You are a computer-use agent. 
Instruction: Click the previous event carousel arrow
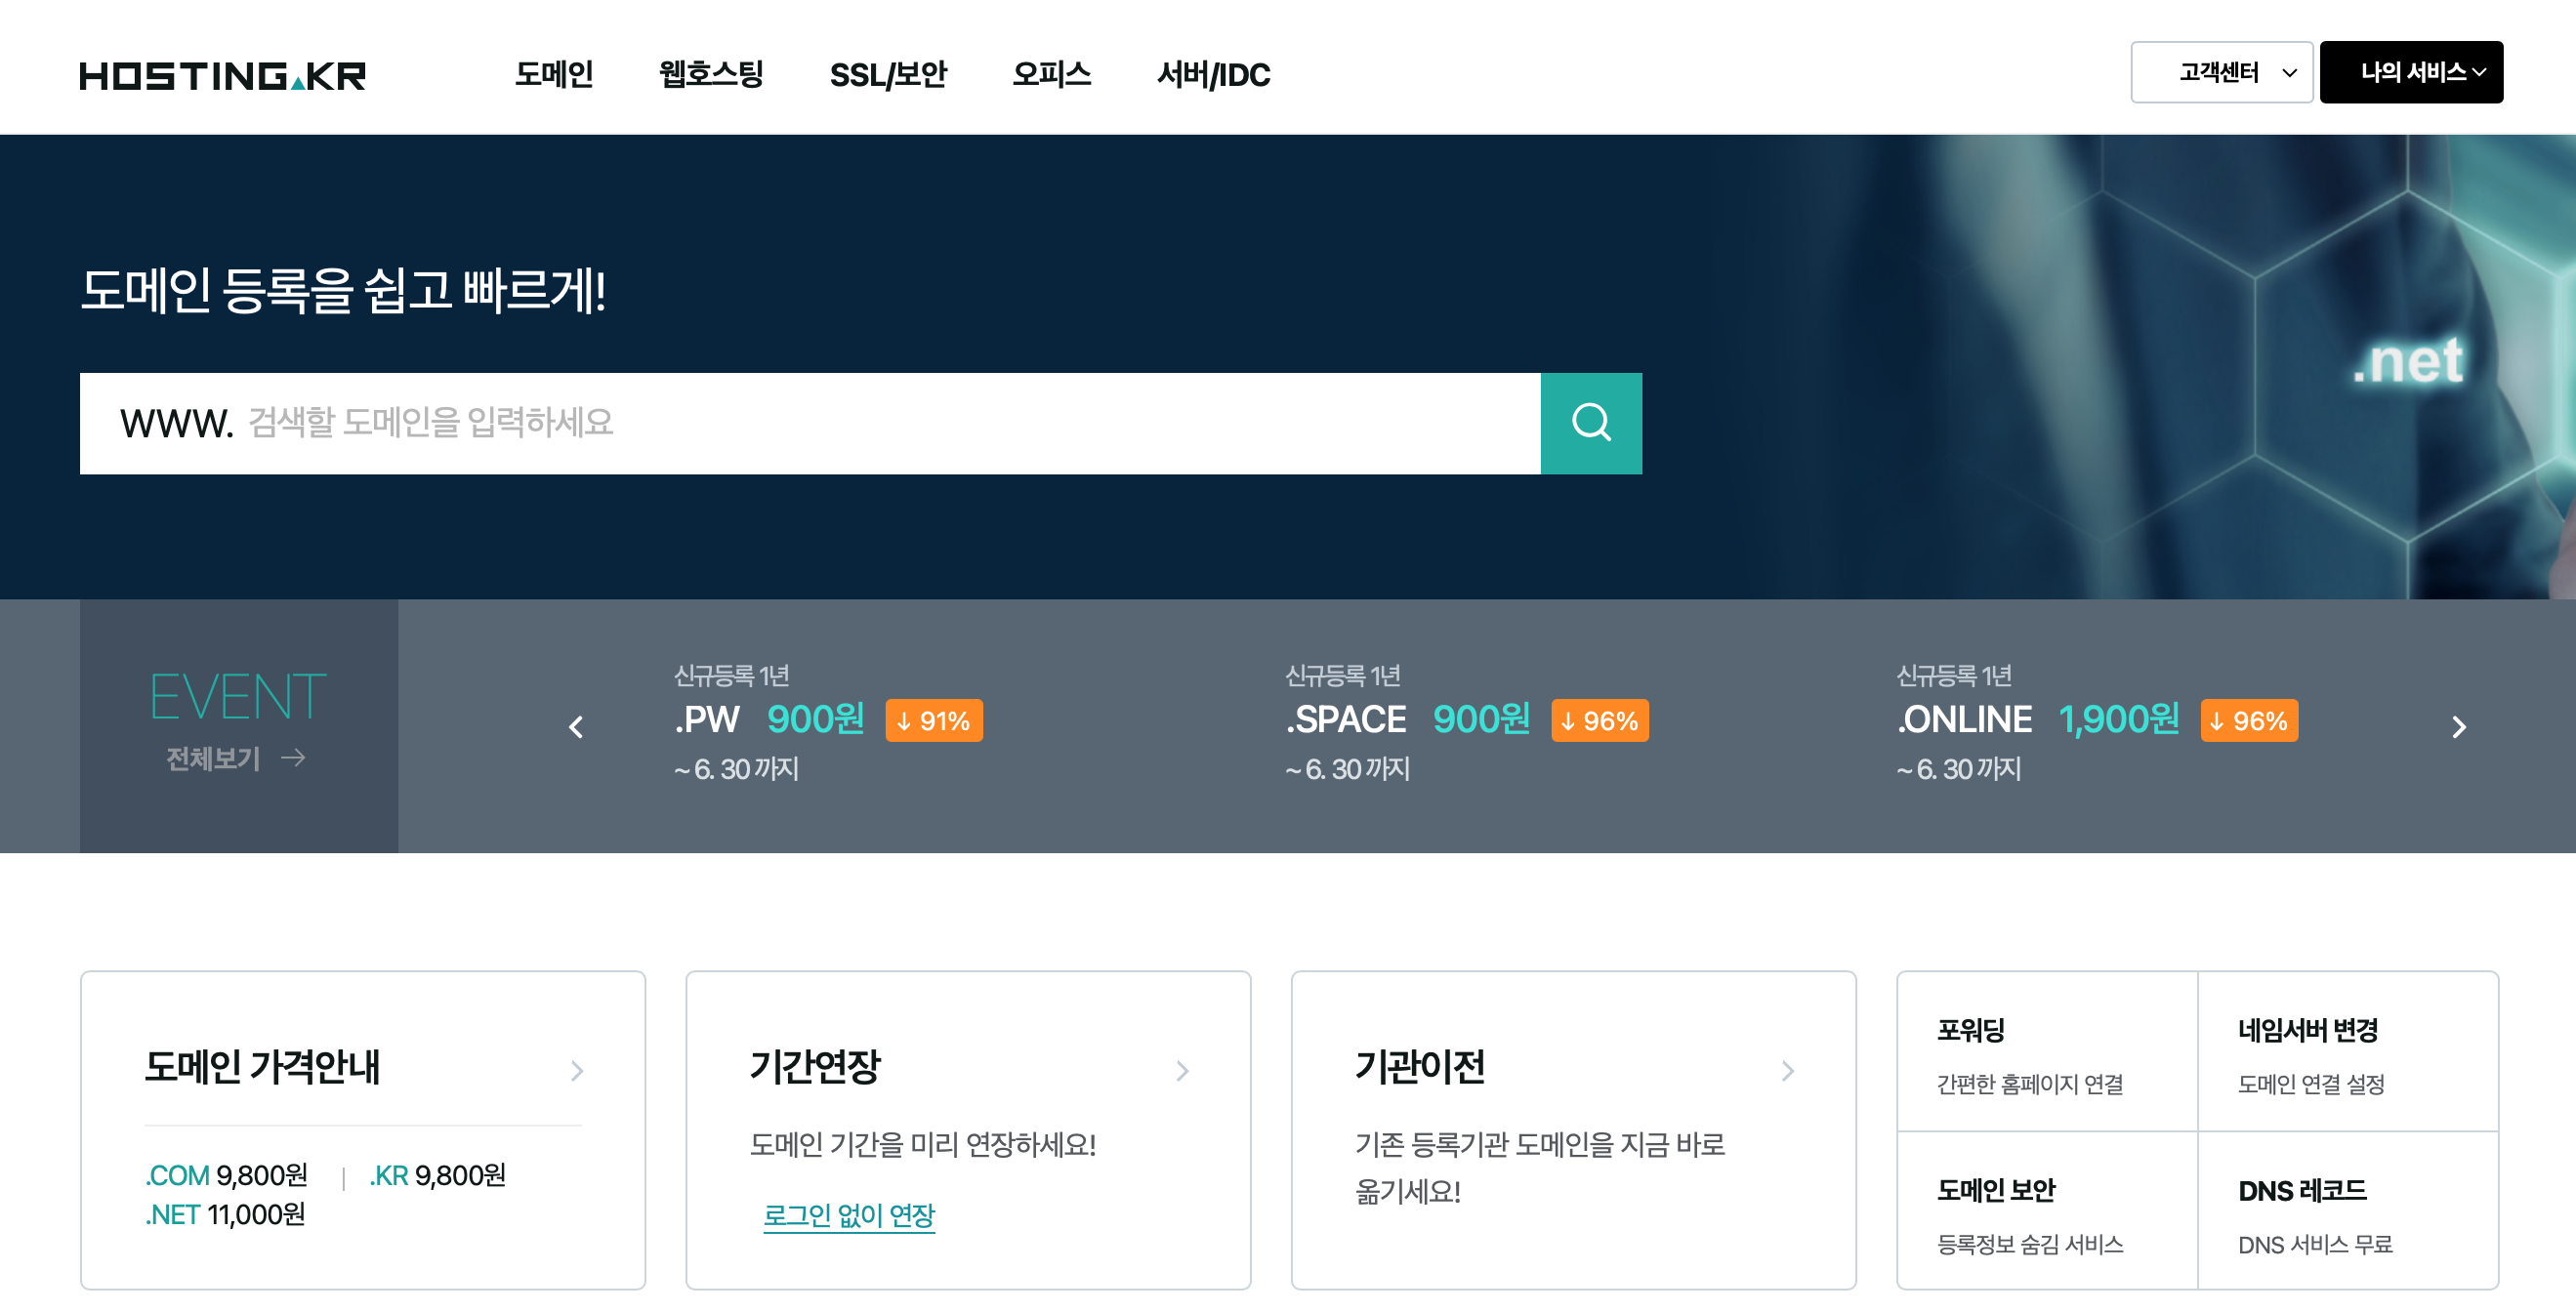(576, 727)
